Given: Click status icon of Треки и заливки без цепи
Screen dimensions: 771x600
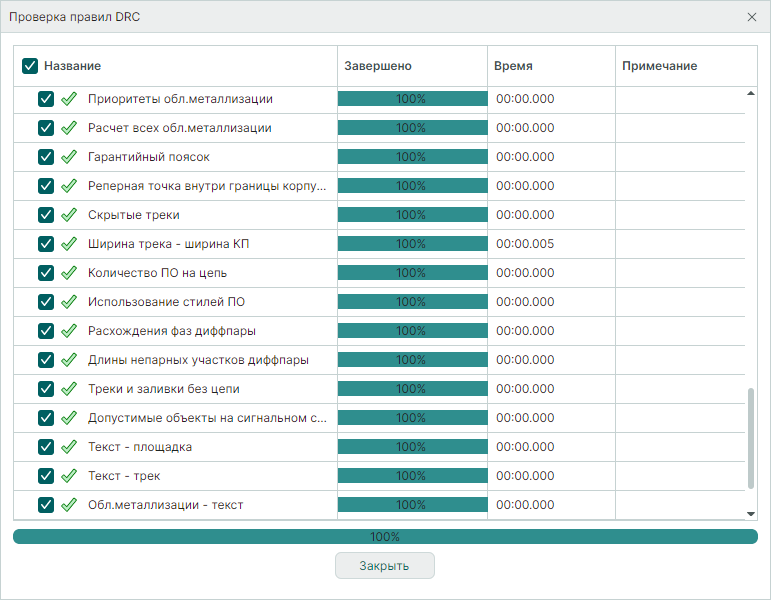Looking at the screenshot, I should [69, 389].
